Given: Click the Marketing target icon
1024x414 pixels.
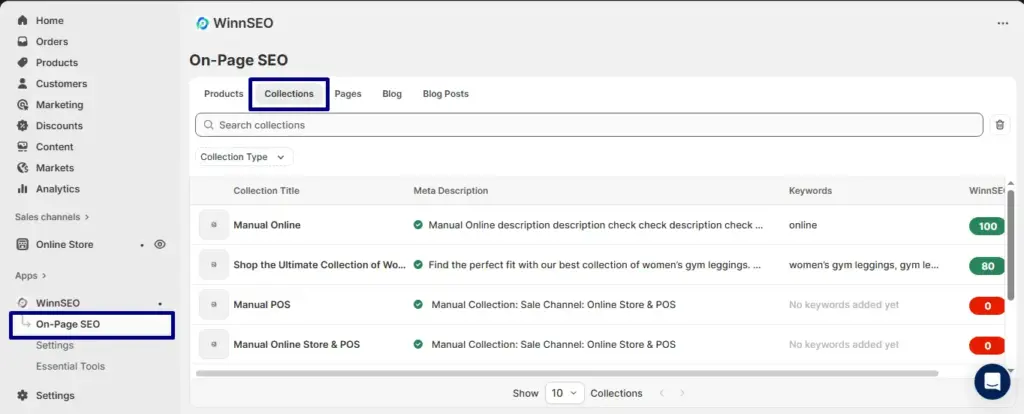Looking at the screenshot, I should click(23, 104).
